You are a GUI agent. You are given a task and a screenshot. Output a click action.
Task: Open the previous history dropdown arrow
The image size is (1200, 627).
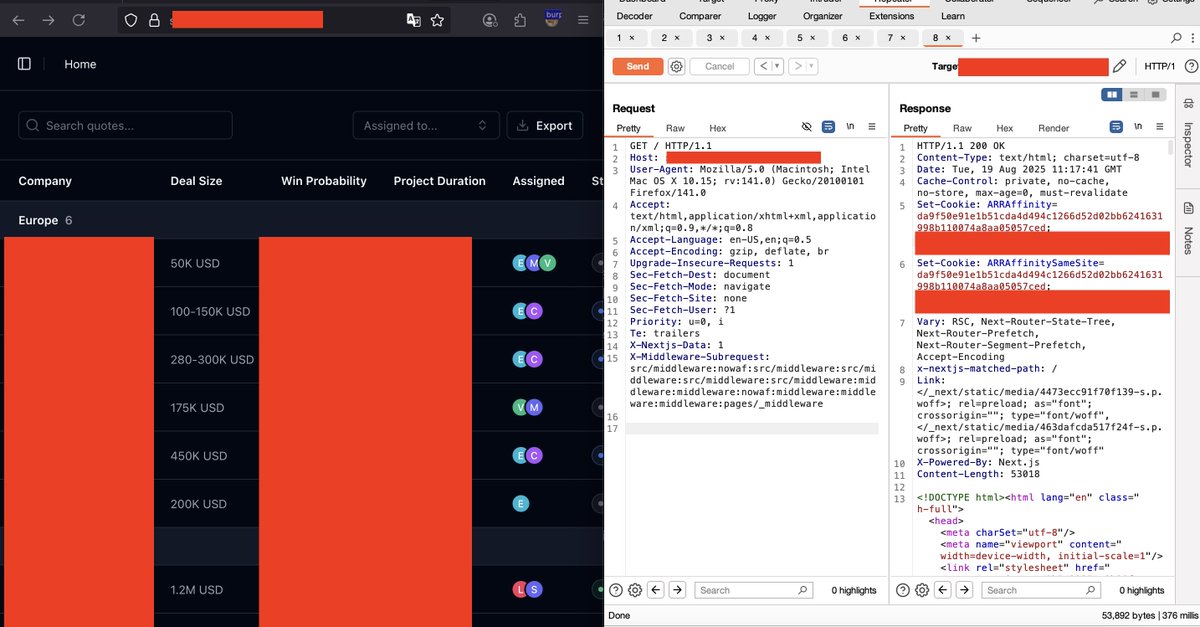click(777, 66)
